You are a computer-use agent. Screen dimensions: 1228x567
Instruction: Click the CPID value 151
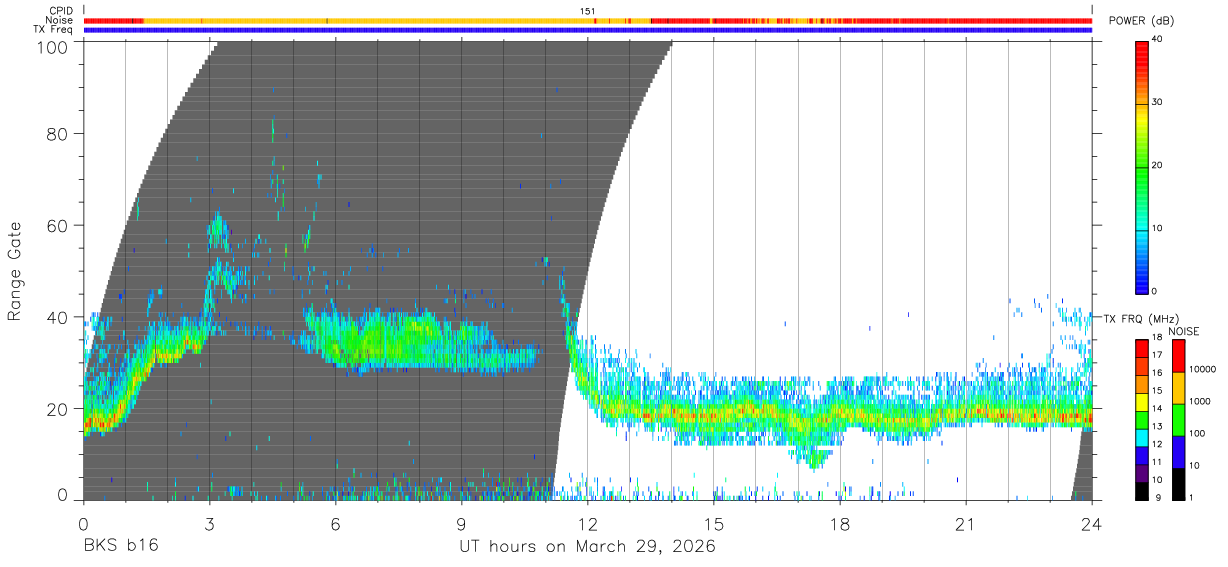point(588,11)
